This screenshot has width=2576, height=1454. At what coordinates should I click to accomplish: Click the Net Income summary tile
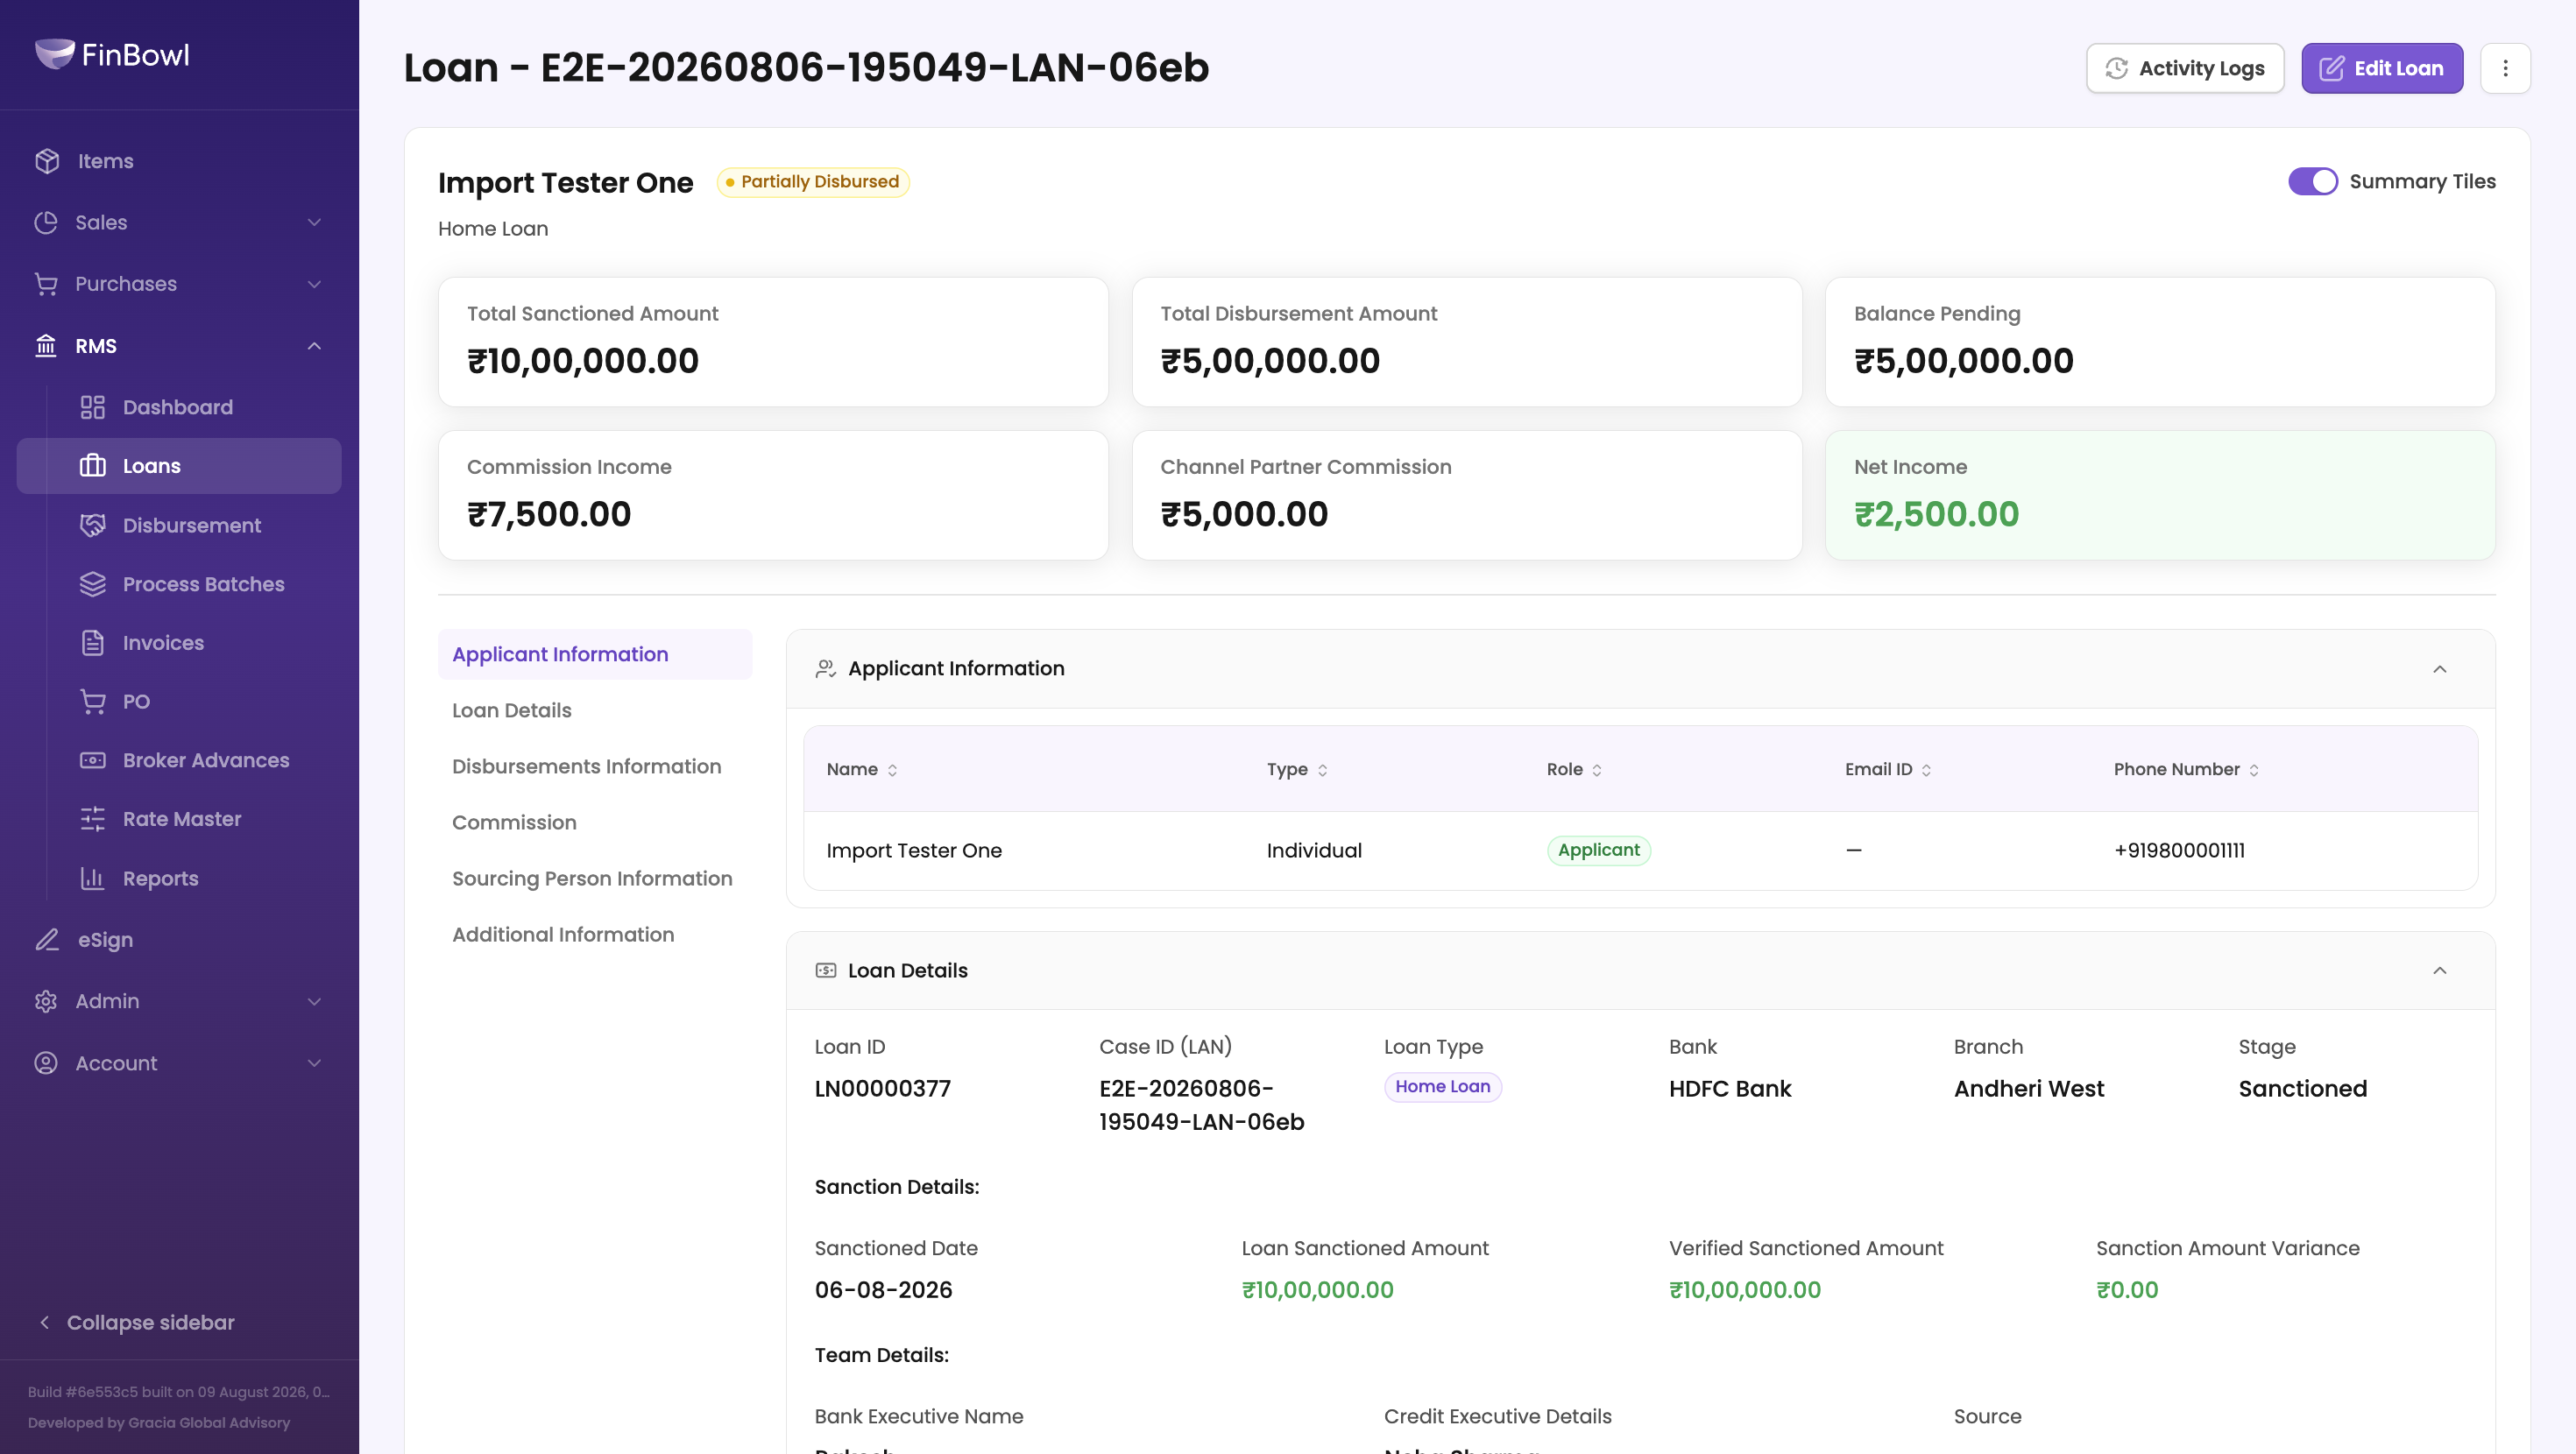tap(2160, 495)
